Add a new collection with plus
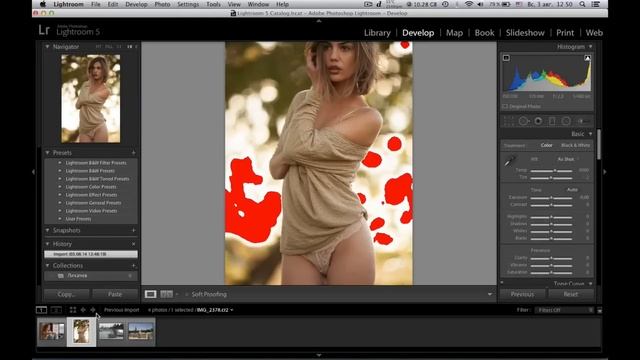 pos(133,266)
